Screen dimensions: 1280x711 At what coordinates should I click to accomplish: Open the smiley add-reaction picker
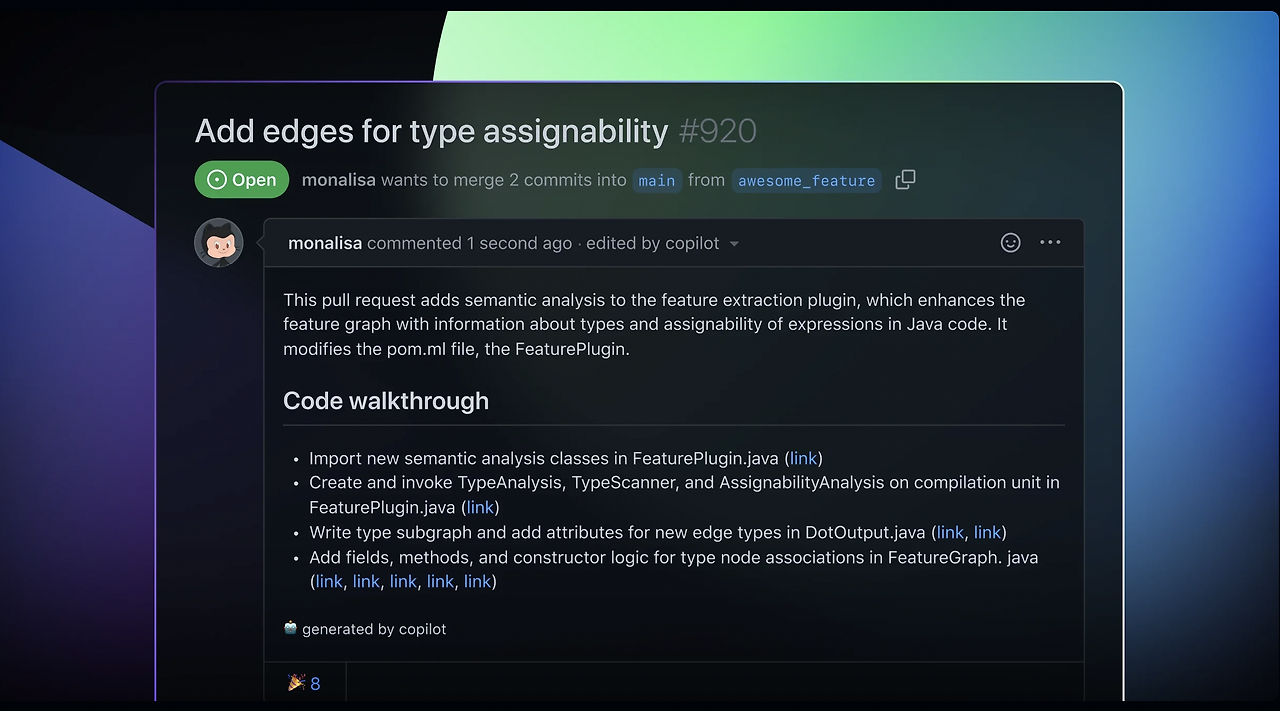[1011, 242]
